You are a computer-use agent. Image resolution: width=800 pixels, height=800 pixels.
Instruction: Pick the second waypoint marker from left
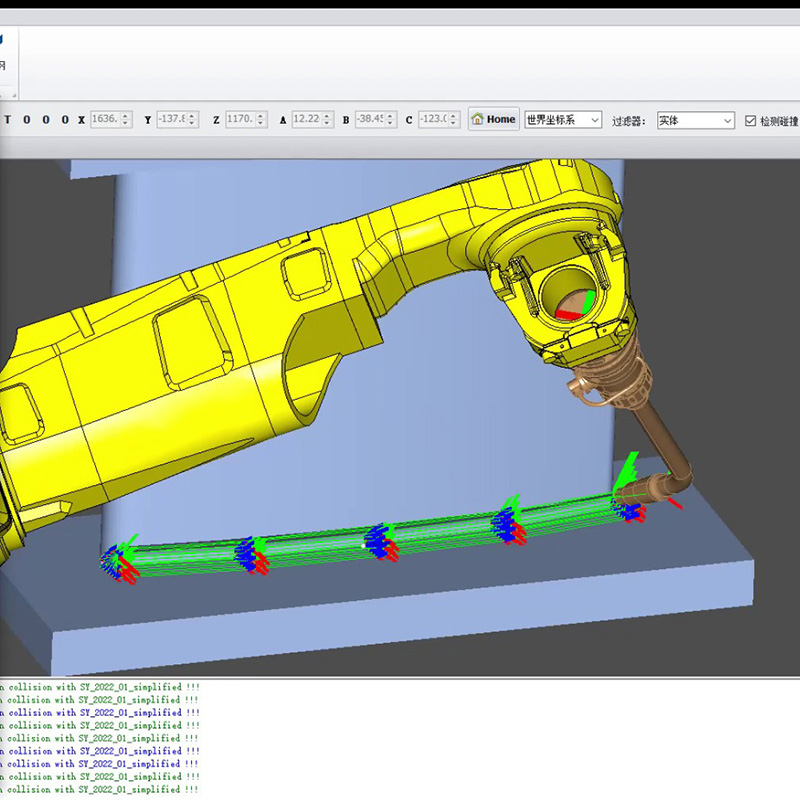pyautogui.click(x=250, y=555)
